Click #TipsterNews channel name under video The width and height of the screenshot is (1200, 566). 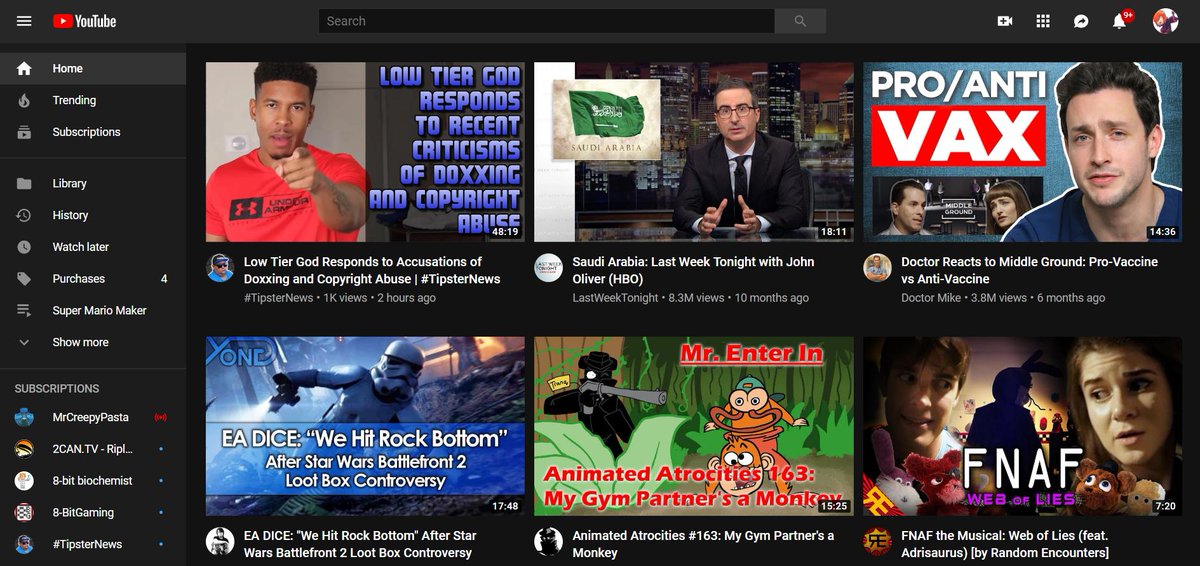(278, 298)
